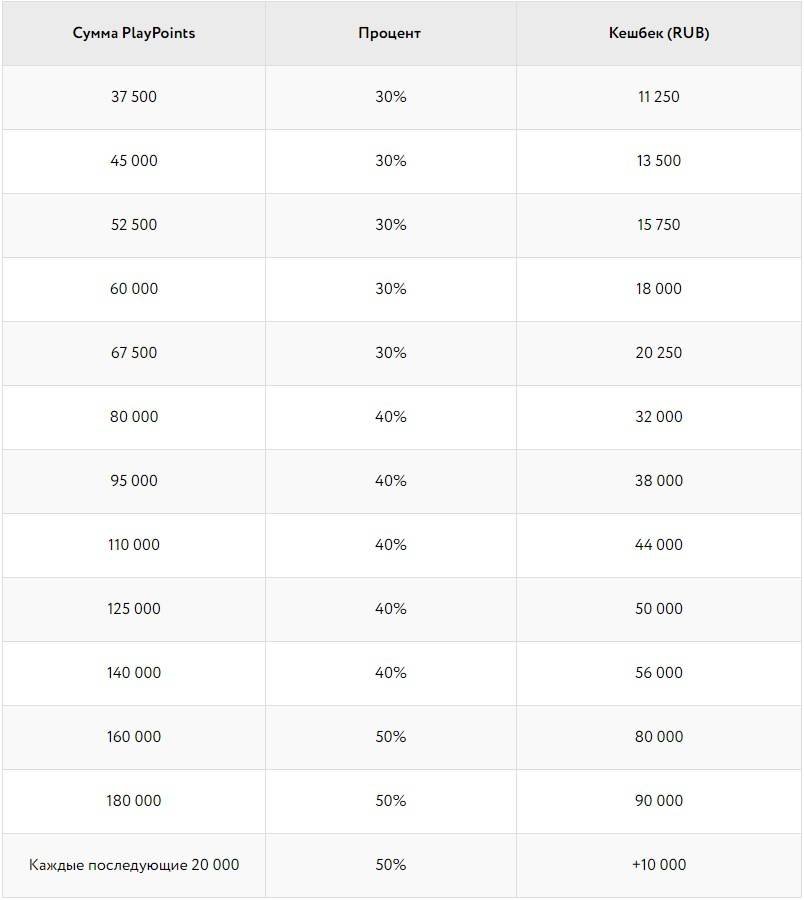Click the 15 750 cashback value

click(x=659, y=225)
